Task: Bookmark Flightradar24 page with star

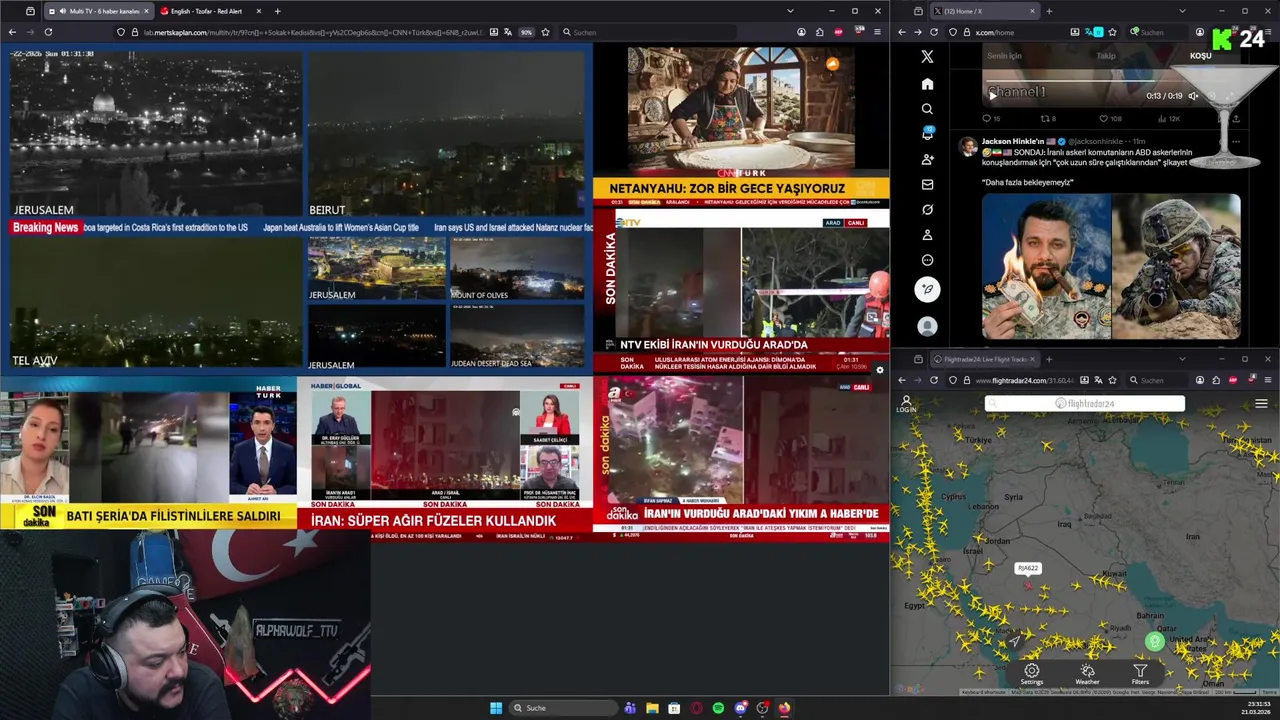Action: point(1112,380)
